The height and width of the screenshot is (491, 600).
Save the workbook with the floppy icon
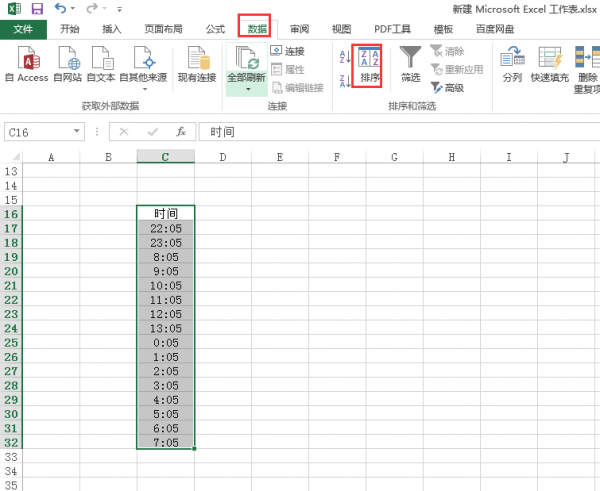tap(37, 8)
